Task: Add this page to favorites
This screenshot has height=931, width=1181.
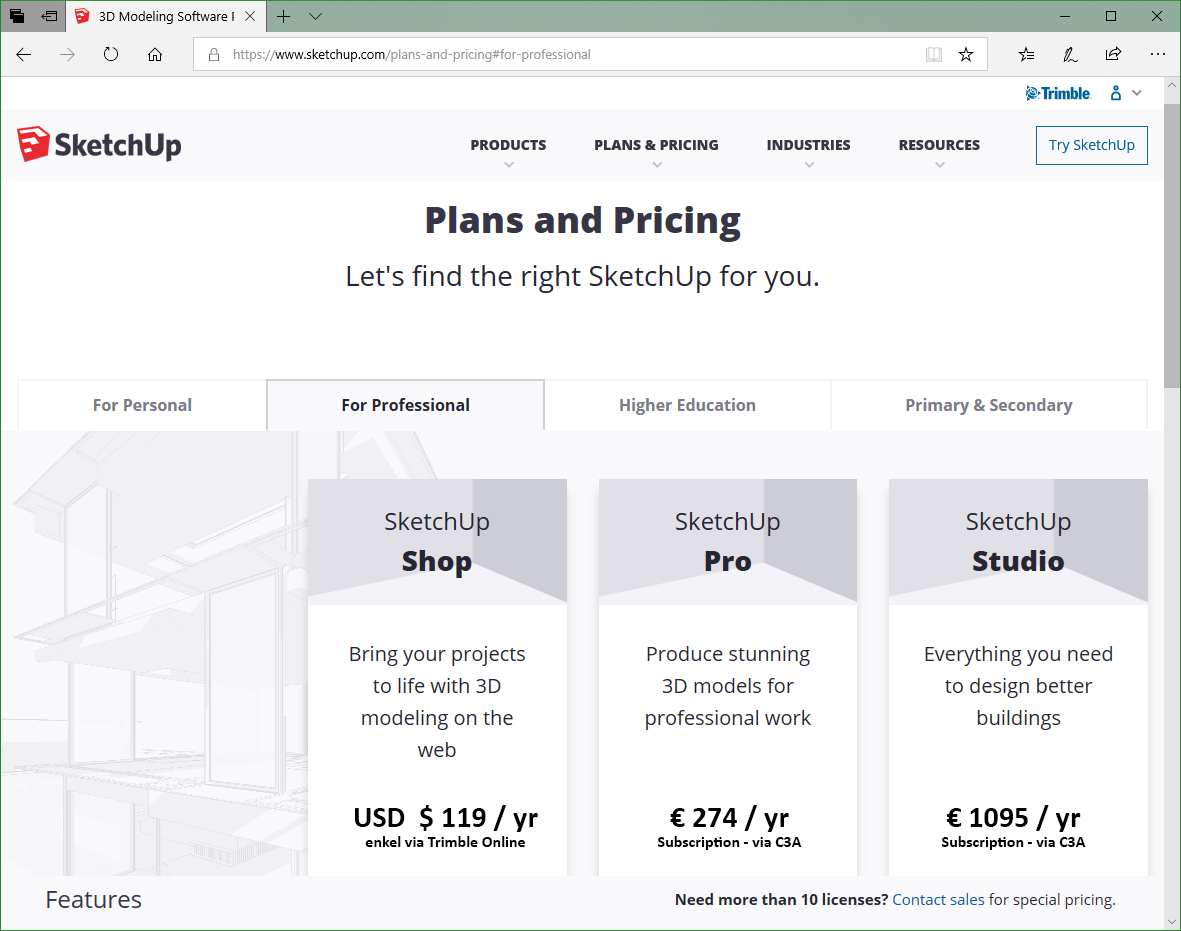Action: (x=966, y=54)
